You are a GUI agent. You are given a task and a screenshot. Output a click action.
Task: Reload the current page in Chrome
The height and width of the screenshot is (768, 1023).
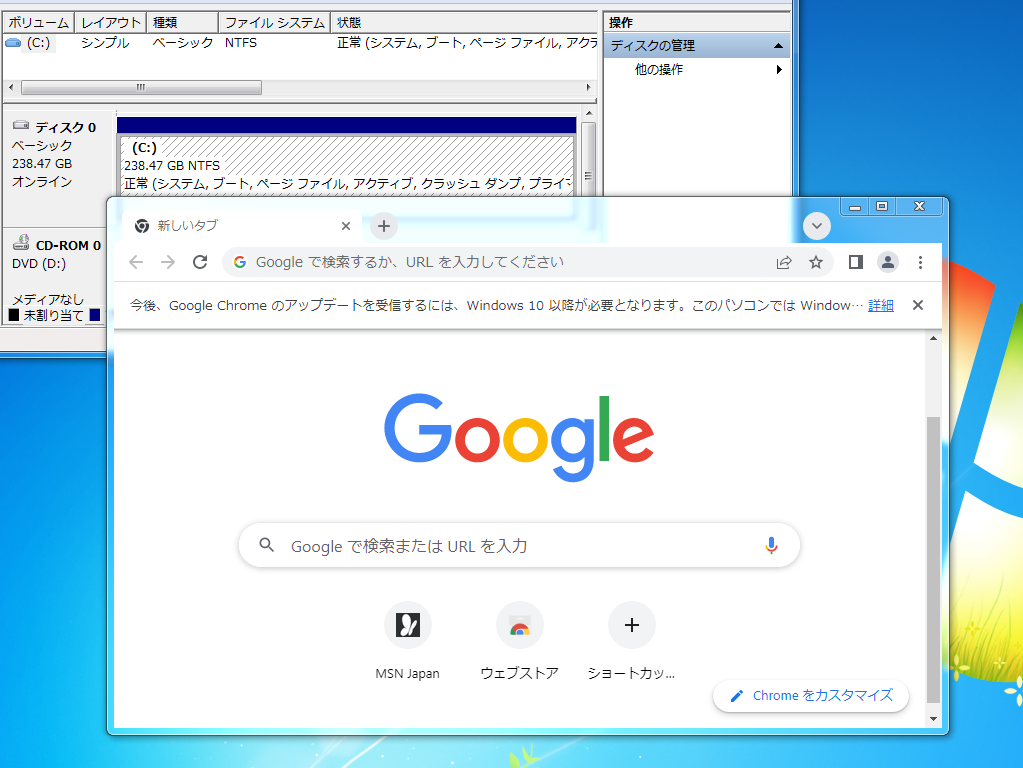coord(199,261)
